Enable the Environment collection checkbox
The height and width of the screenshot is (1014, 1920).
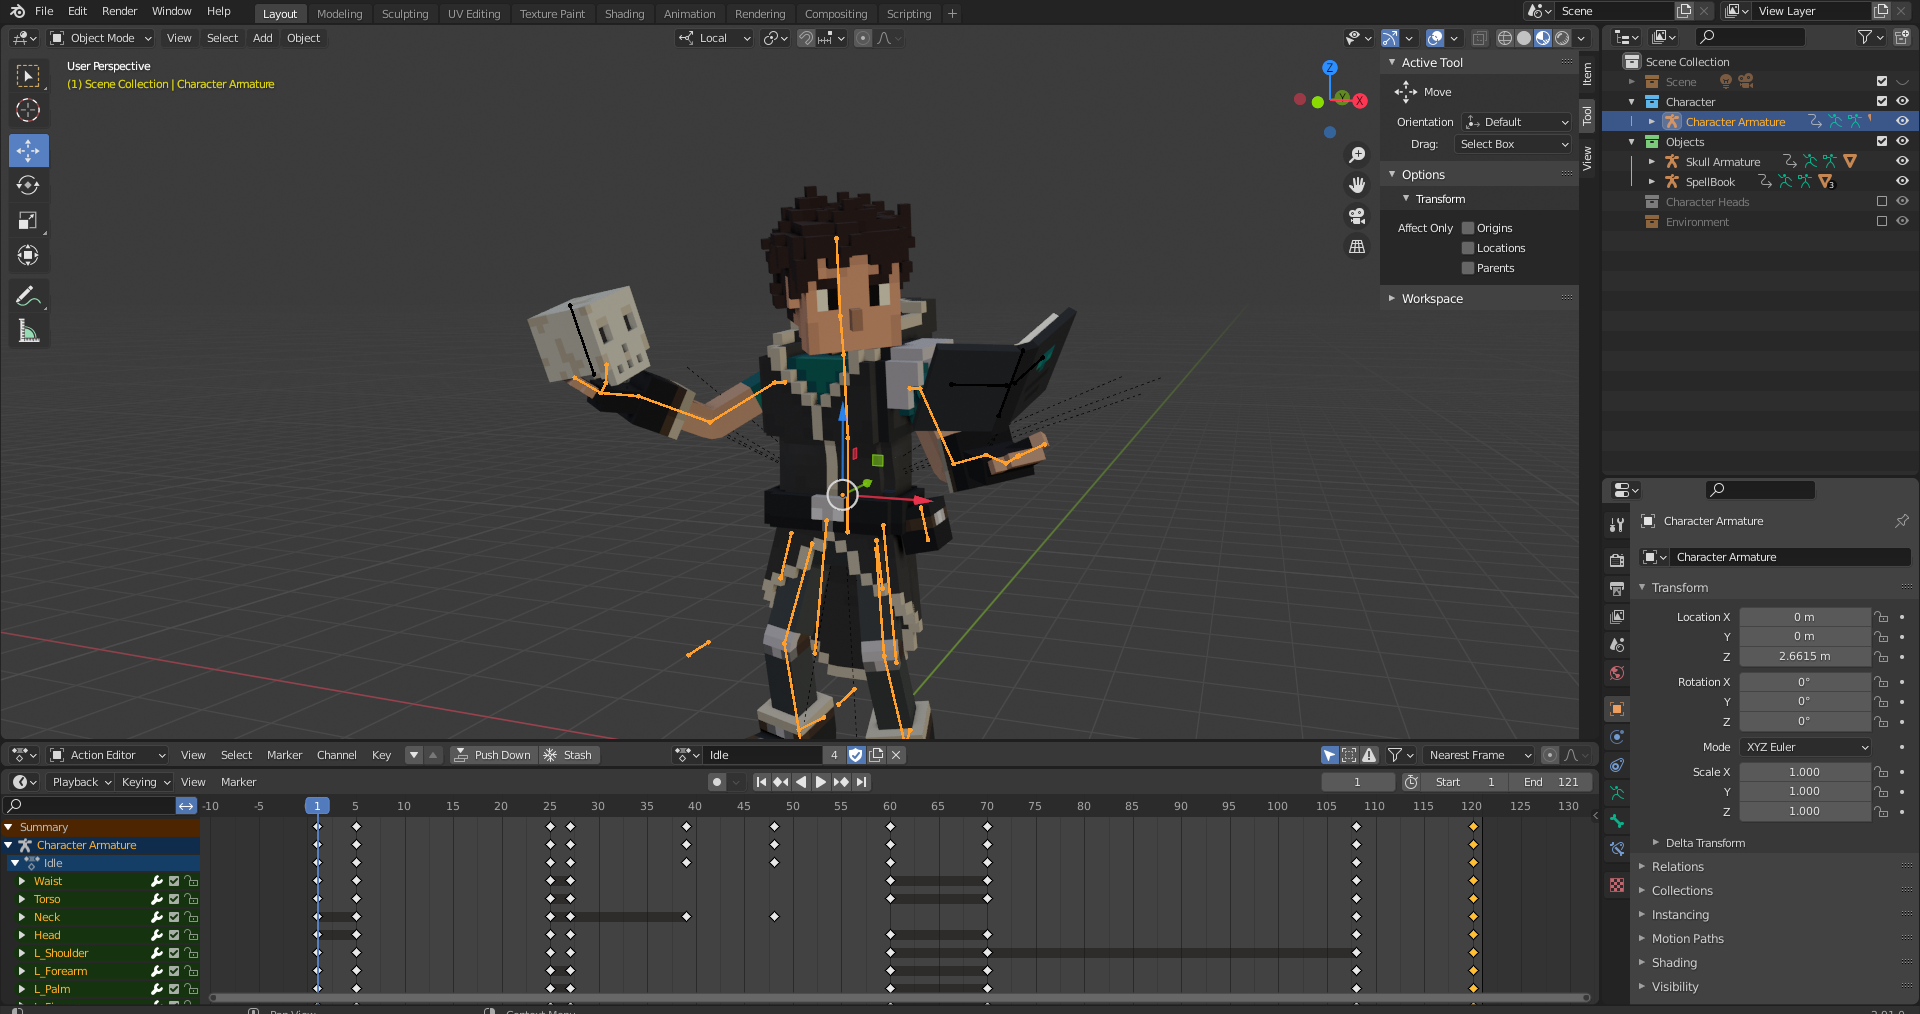pos(1882,221)
